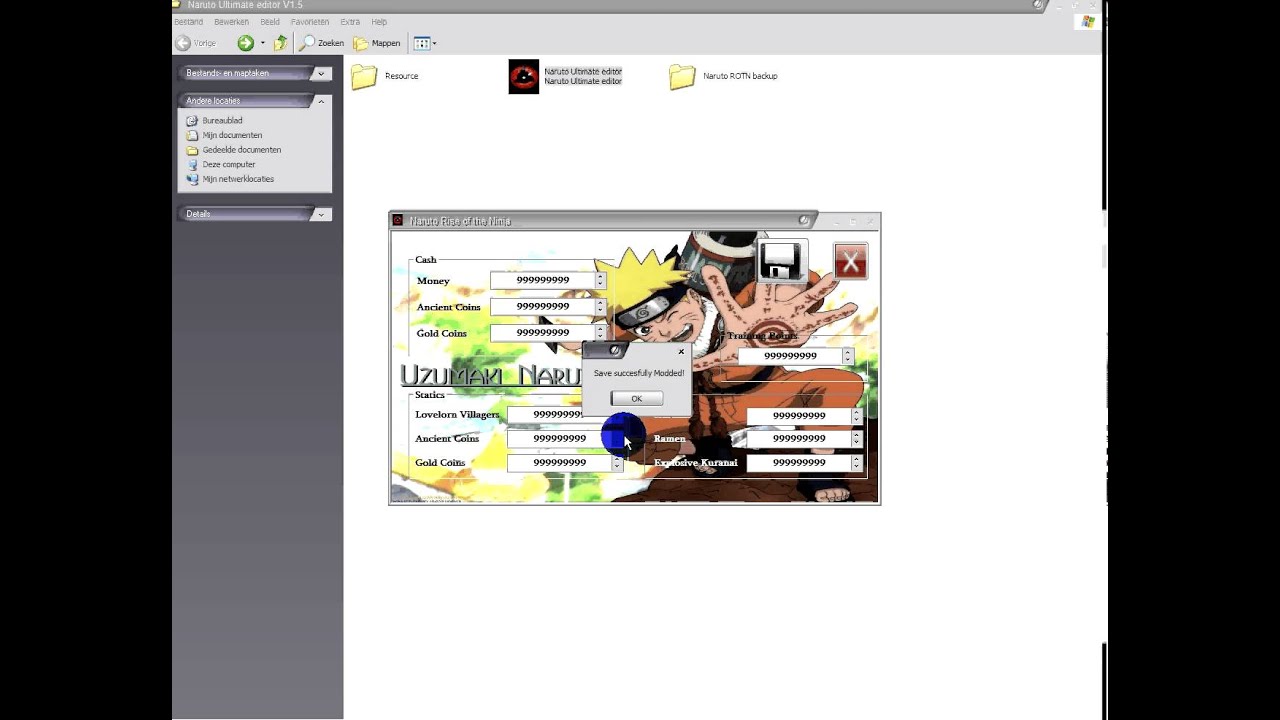Click the Money spinner arrows
The height and width of the screenshot is (720, 1280).
pyautogui.click(x=600, y=280)
